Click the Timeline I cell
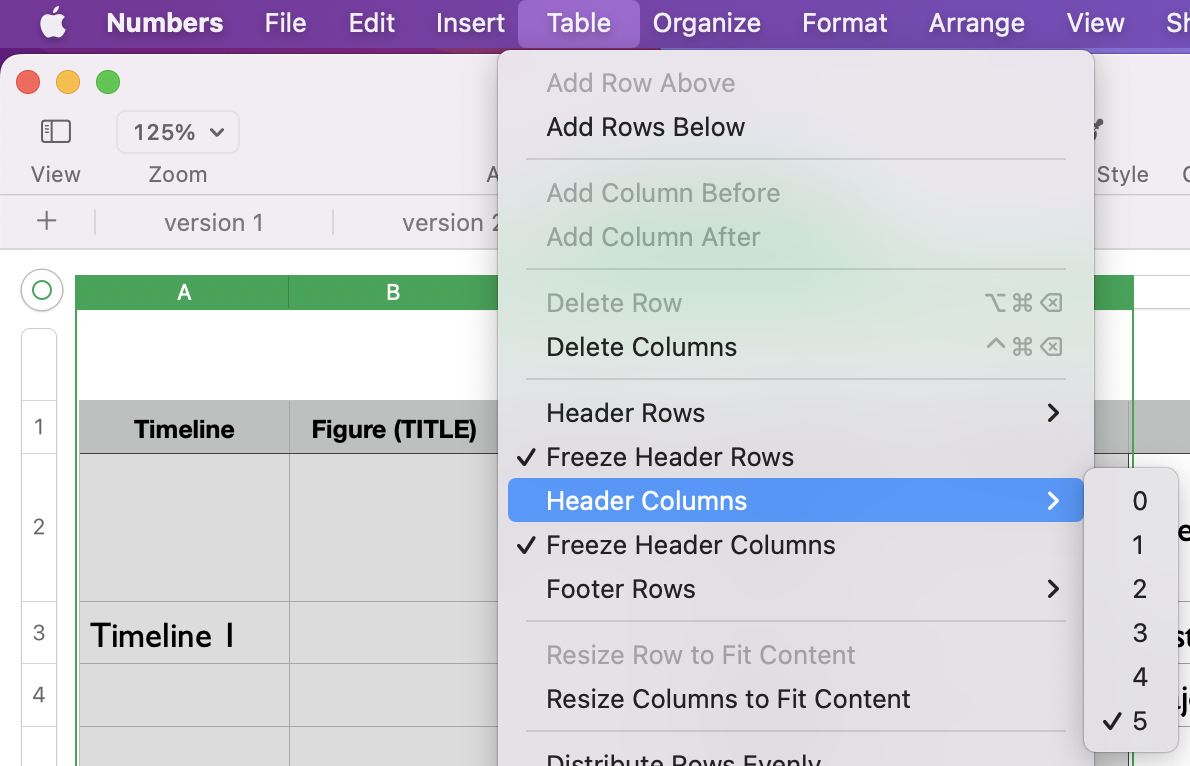The image size is (1190, 766). (x=184, y=635)
